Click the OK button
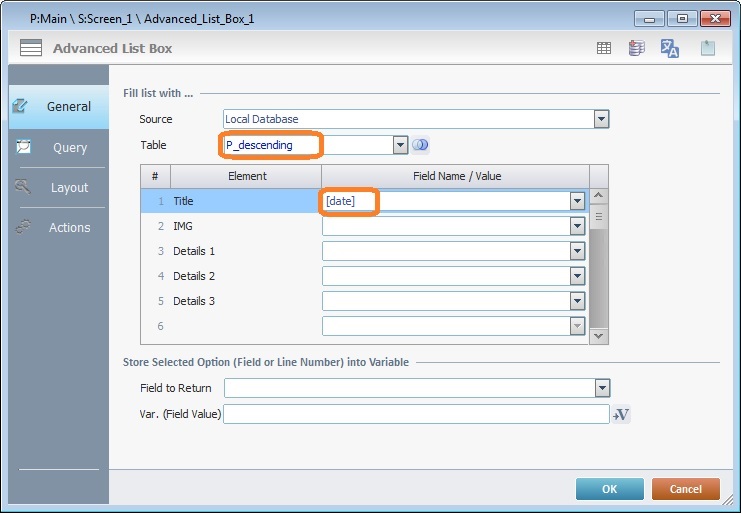The height and width of the screenshot is (513, 741). 610,489
